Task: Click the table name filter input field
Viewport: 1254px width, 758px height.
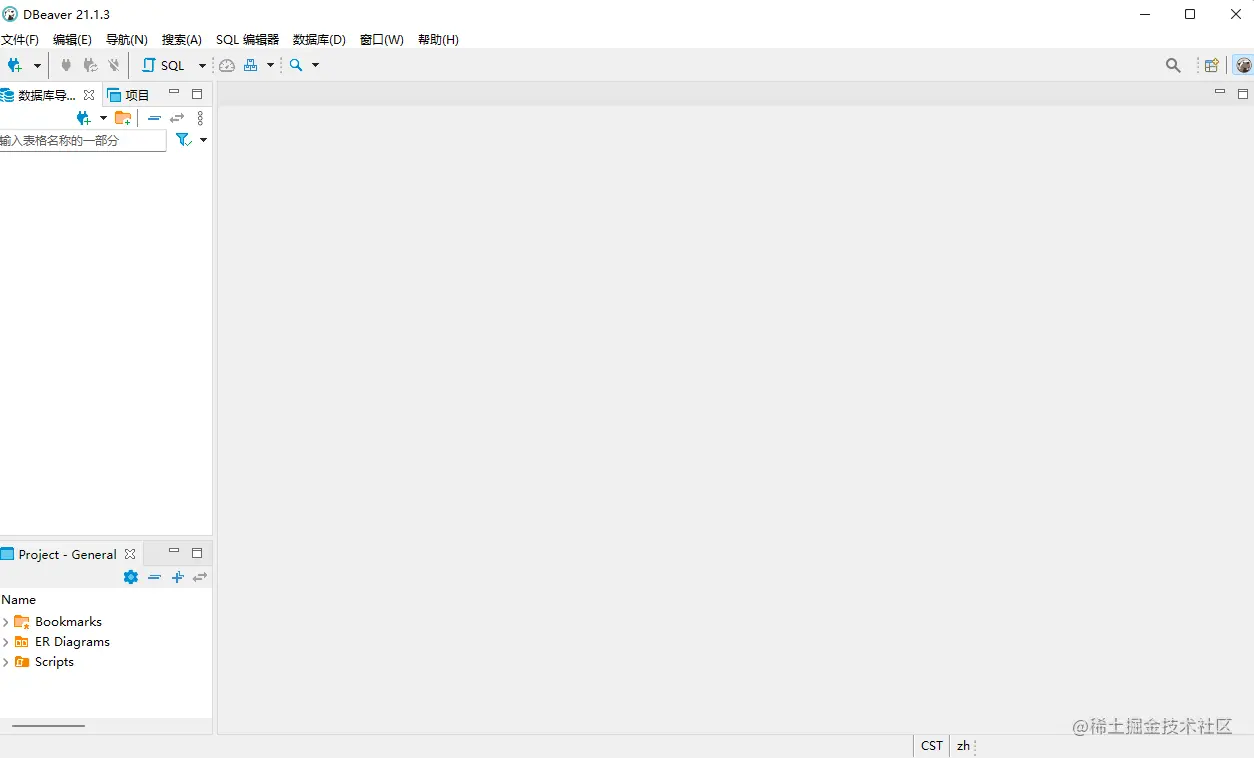Action: [80, 140]
